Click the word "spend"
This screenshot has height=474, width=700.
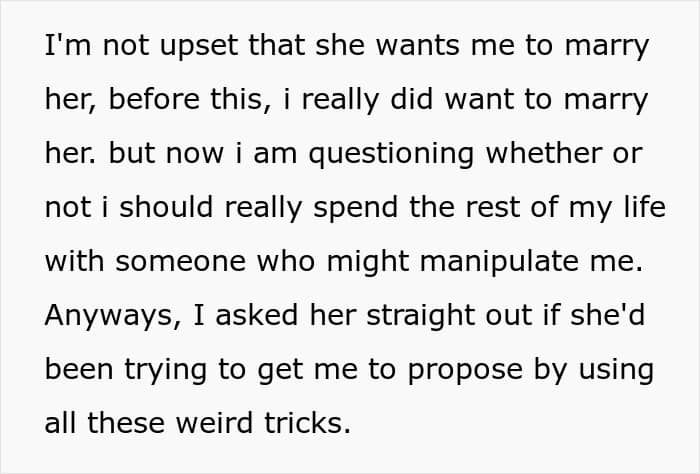pyautogui.click(x=352, y=206)
